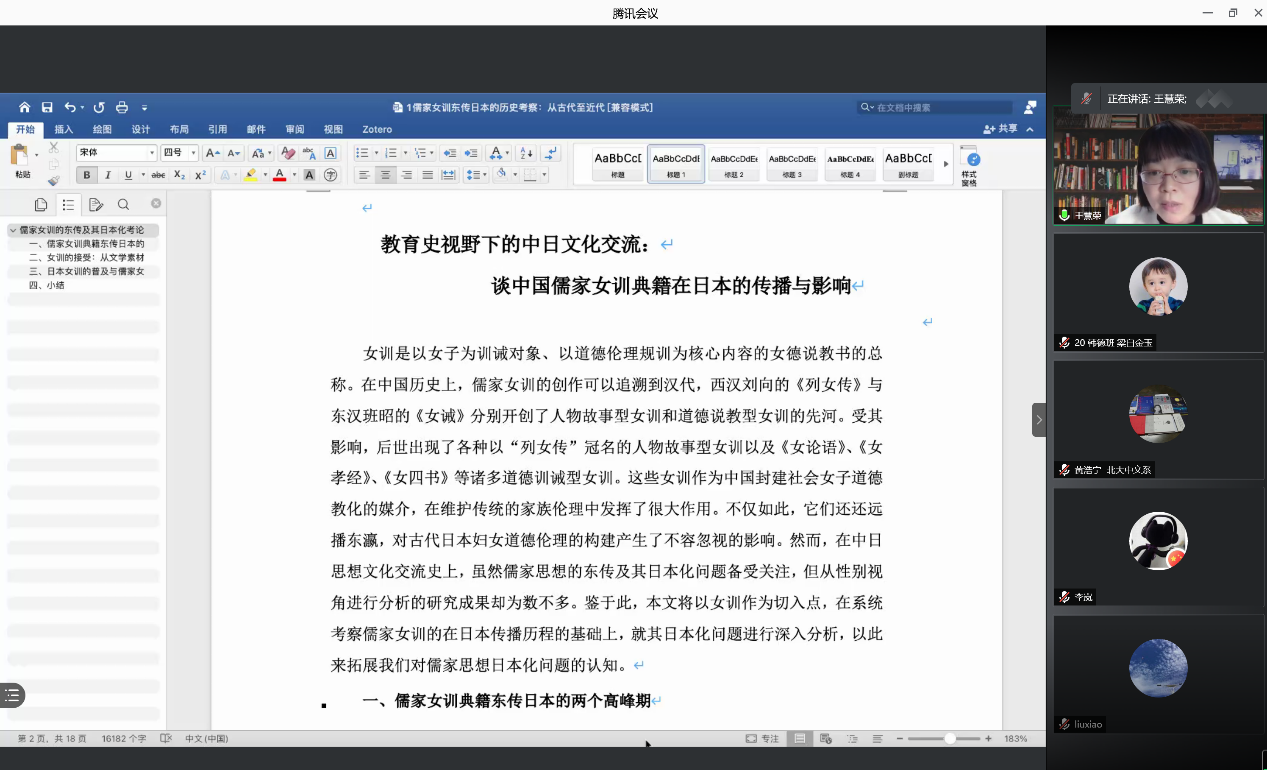Click the Print icon in quick access toolbar
This screenshot has height=770, width=1267.
122,107
